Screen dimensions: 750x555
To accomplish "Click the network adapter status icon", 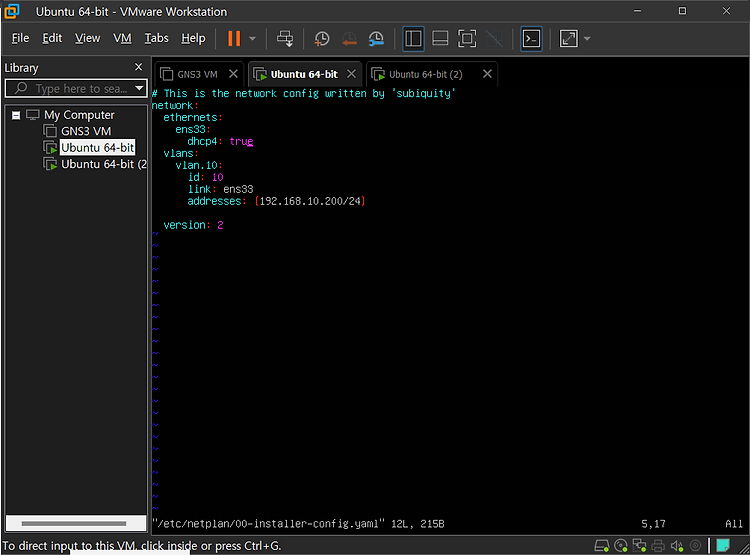I will click(x=640, y=545).
